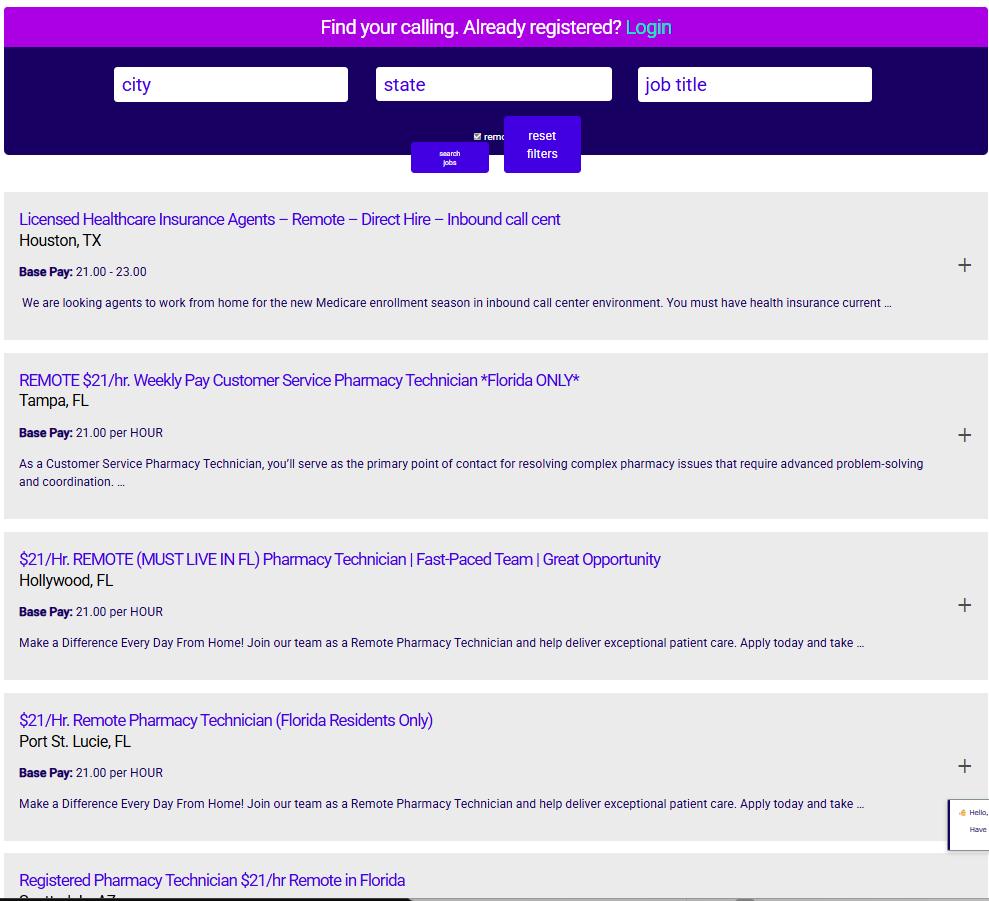Screen dimensions: 989x901
Task: Click the description text in the Hollywood, FL card
Action: coord(442,643)
